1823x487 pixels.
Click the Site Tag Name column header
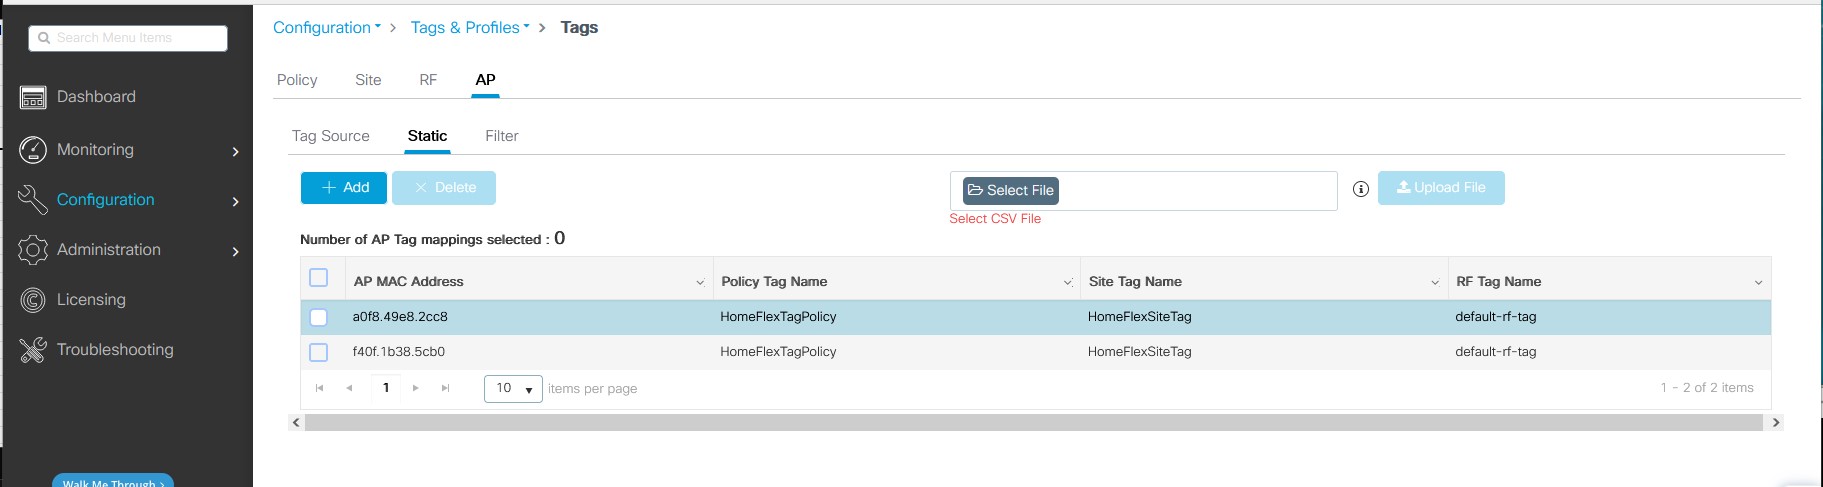click(x=1135, y=282)
